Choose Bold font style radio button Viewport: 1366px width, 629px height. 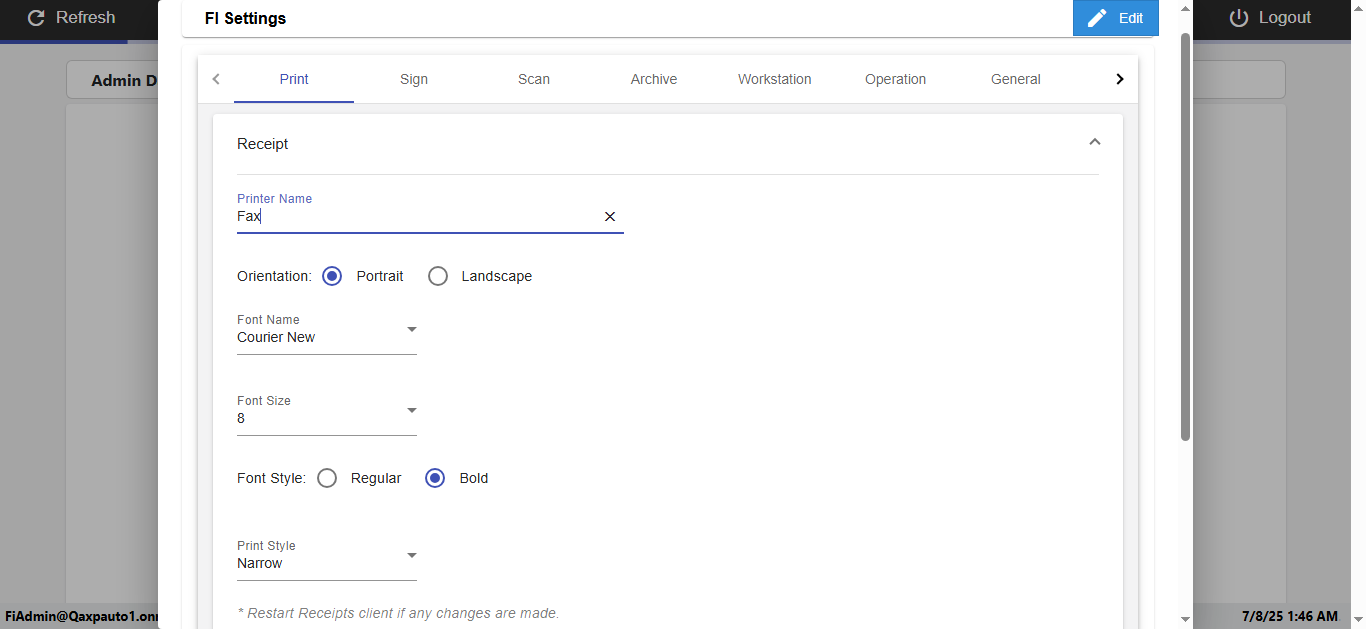(x=435, y=478)
